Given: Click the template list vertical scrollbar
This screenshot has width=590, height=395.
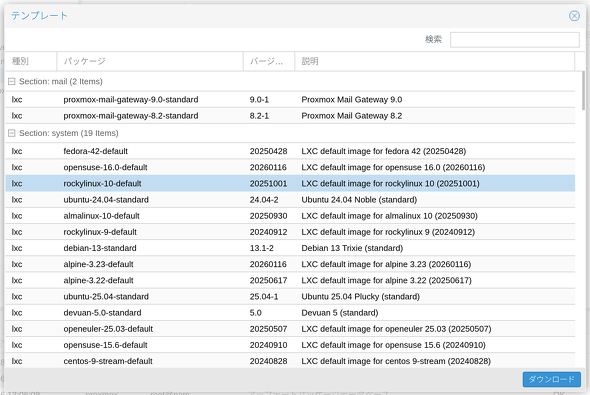Looking at the screenshot, I should coord(582,90).
